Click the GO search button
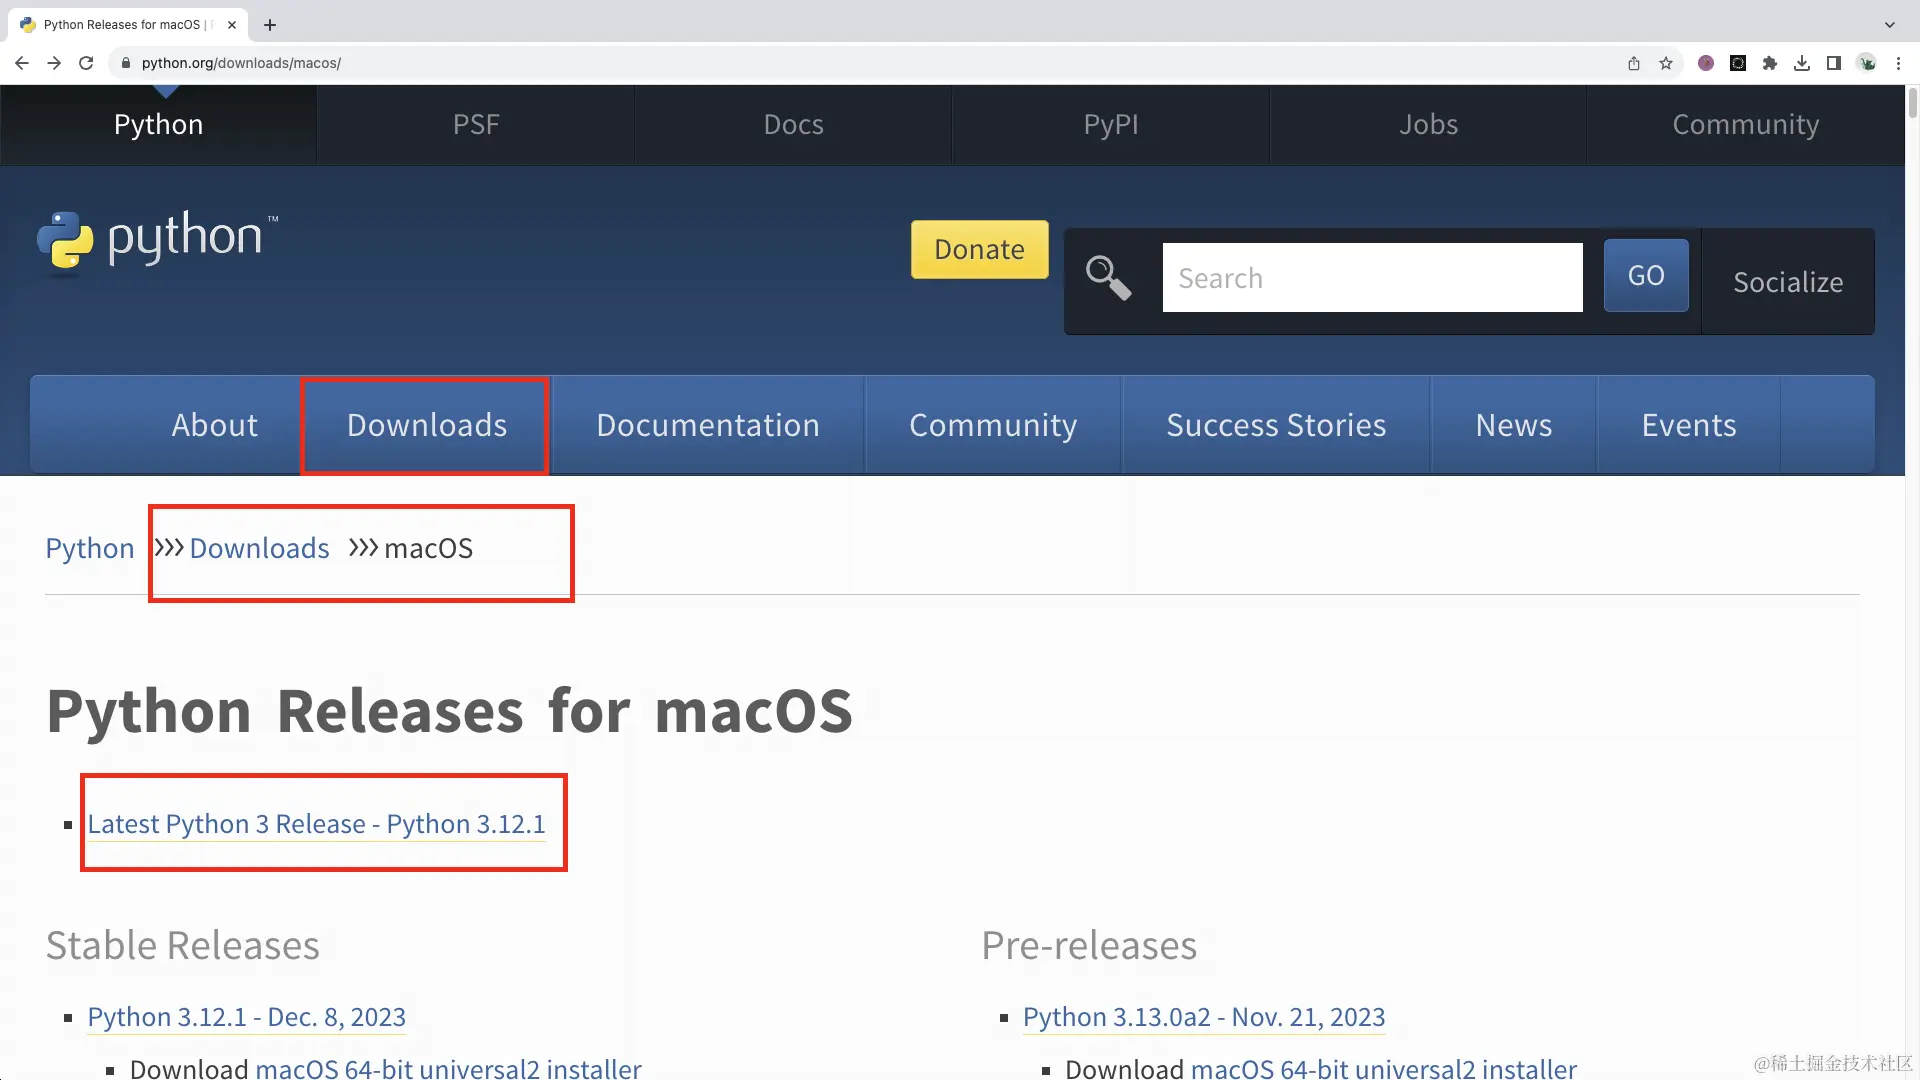The image size is (1920, 1080). (1646, 275)
